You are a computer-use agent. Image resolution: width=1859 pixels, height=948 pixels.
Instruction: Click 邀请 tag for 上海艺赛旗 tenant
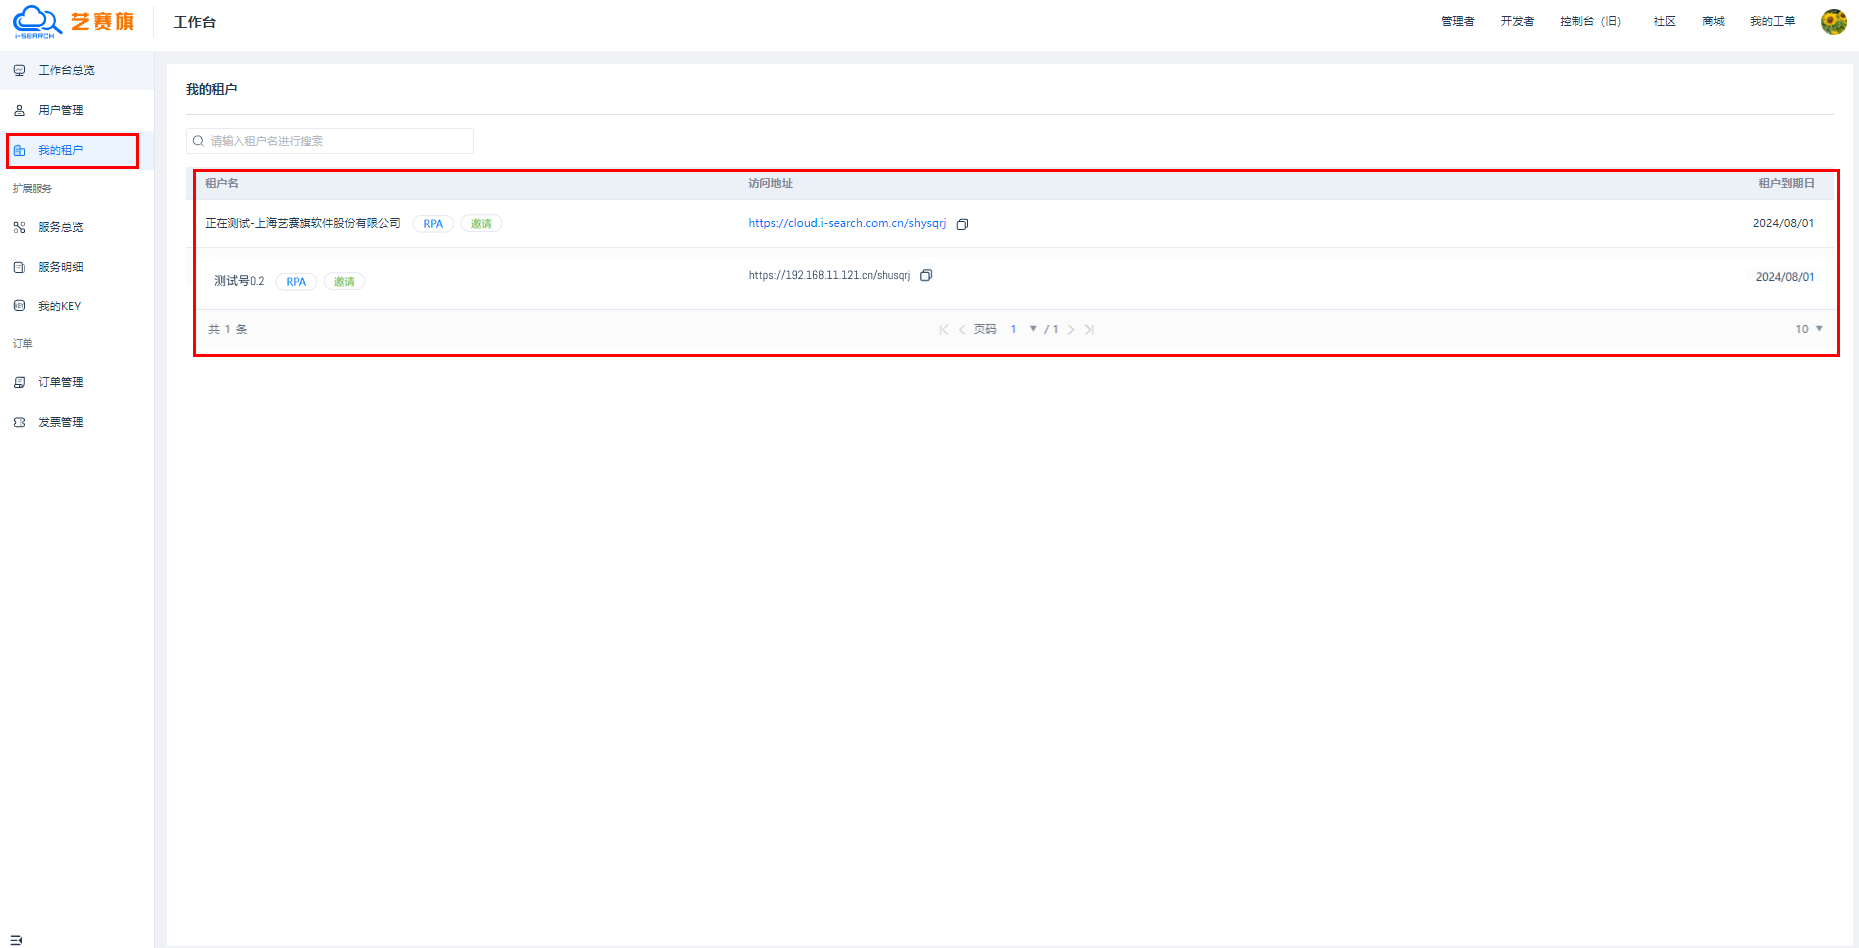(x=481, y=224)
